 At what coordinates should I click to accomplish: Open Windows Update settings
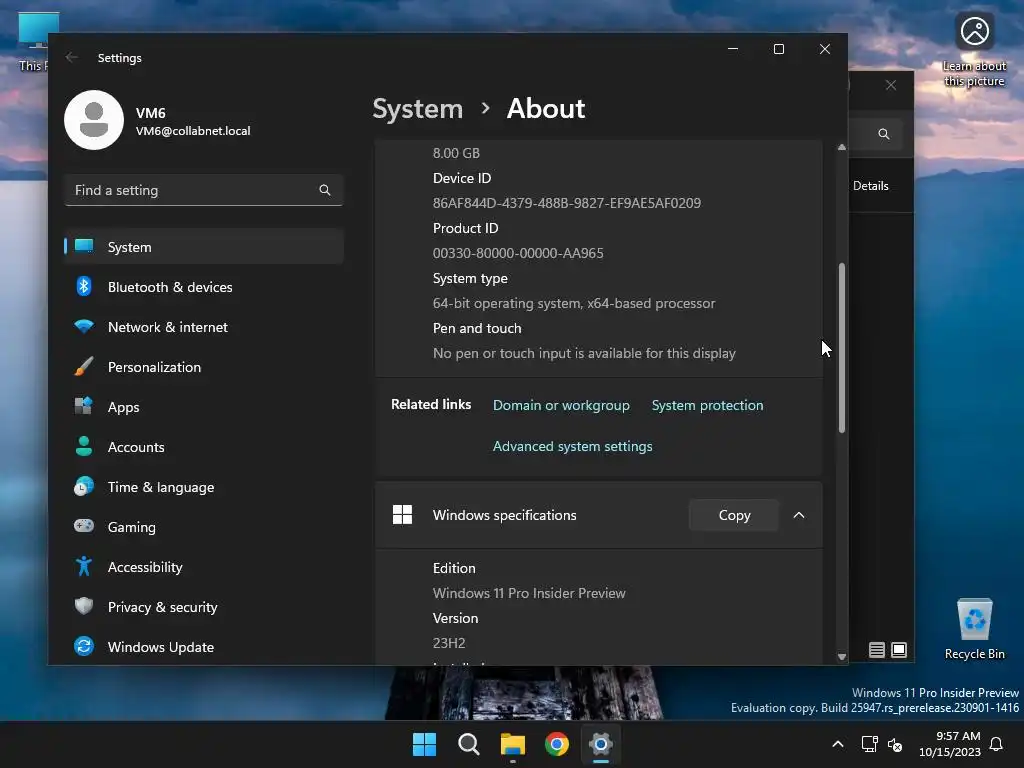204,647
